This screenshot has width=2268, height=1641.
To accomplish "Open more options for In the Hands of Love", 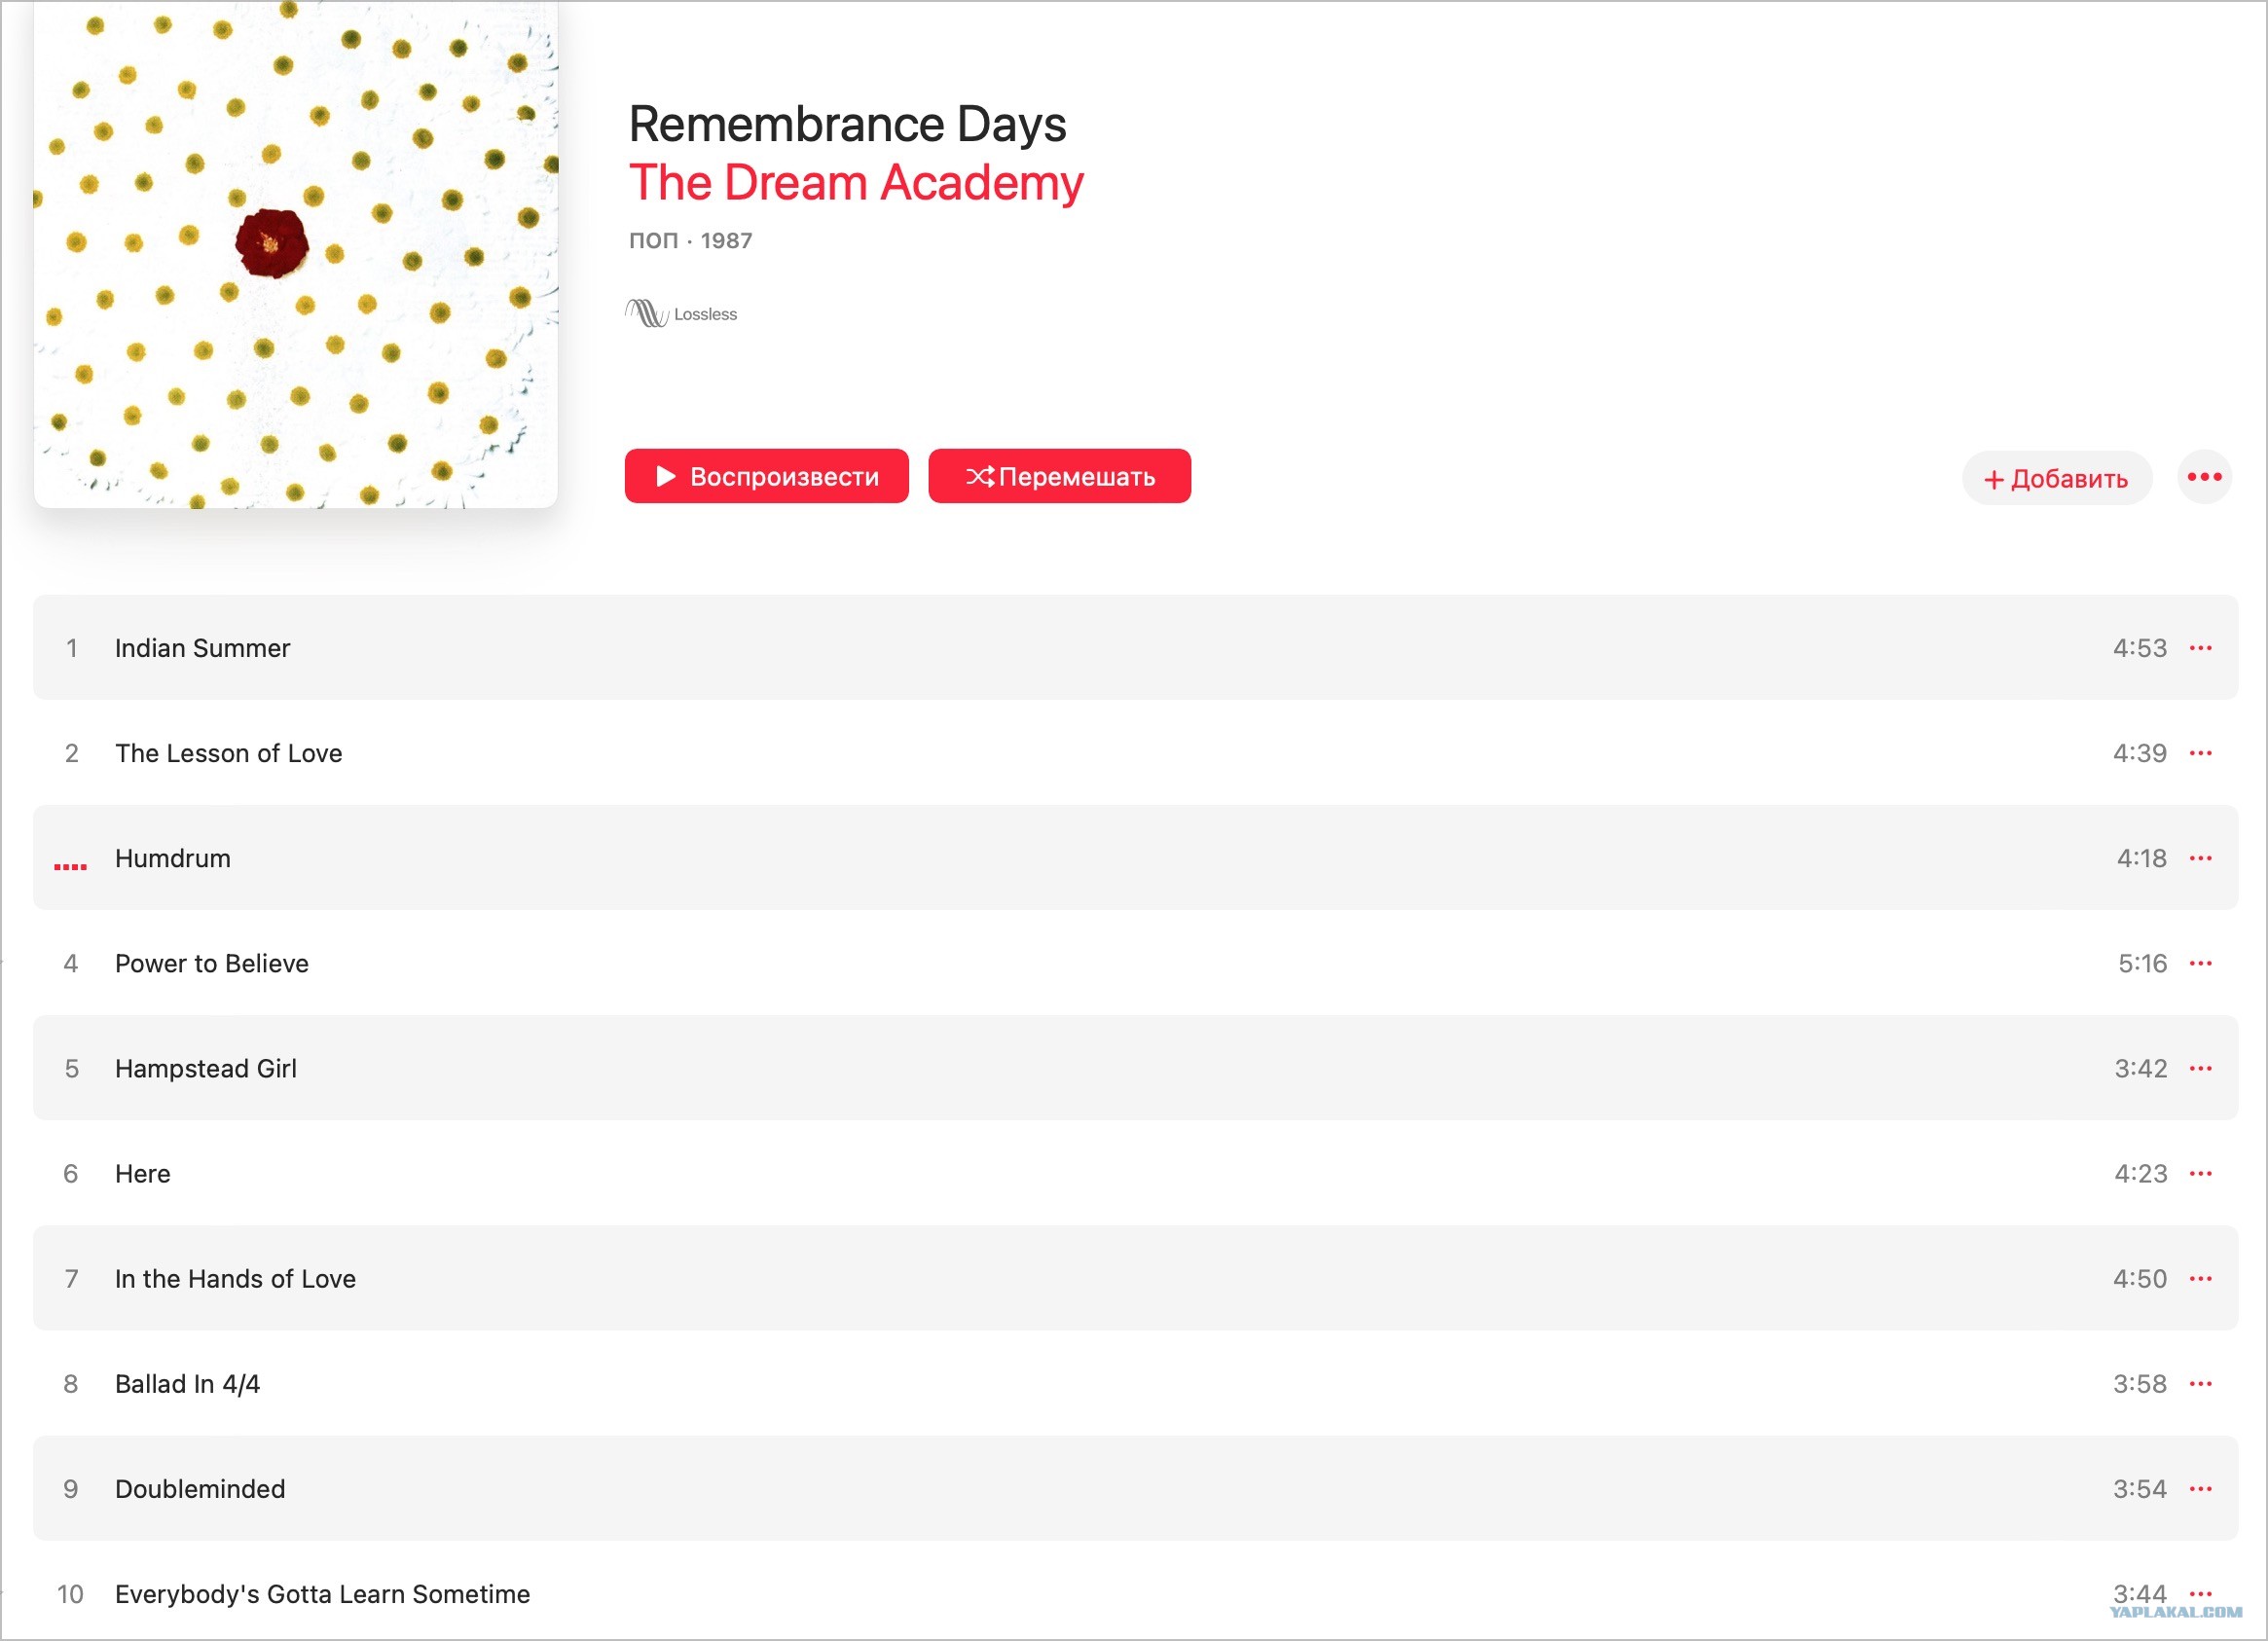I will [2200, 1278].
